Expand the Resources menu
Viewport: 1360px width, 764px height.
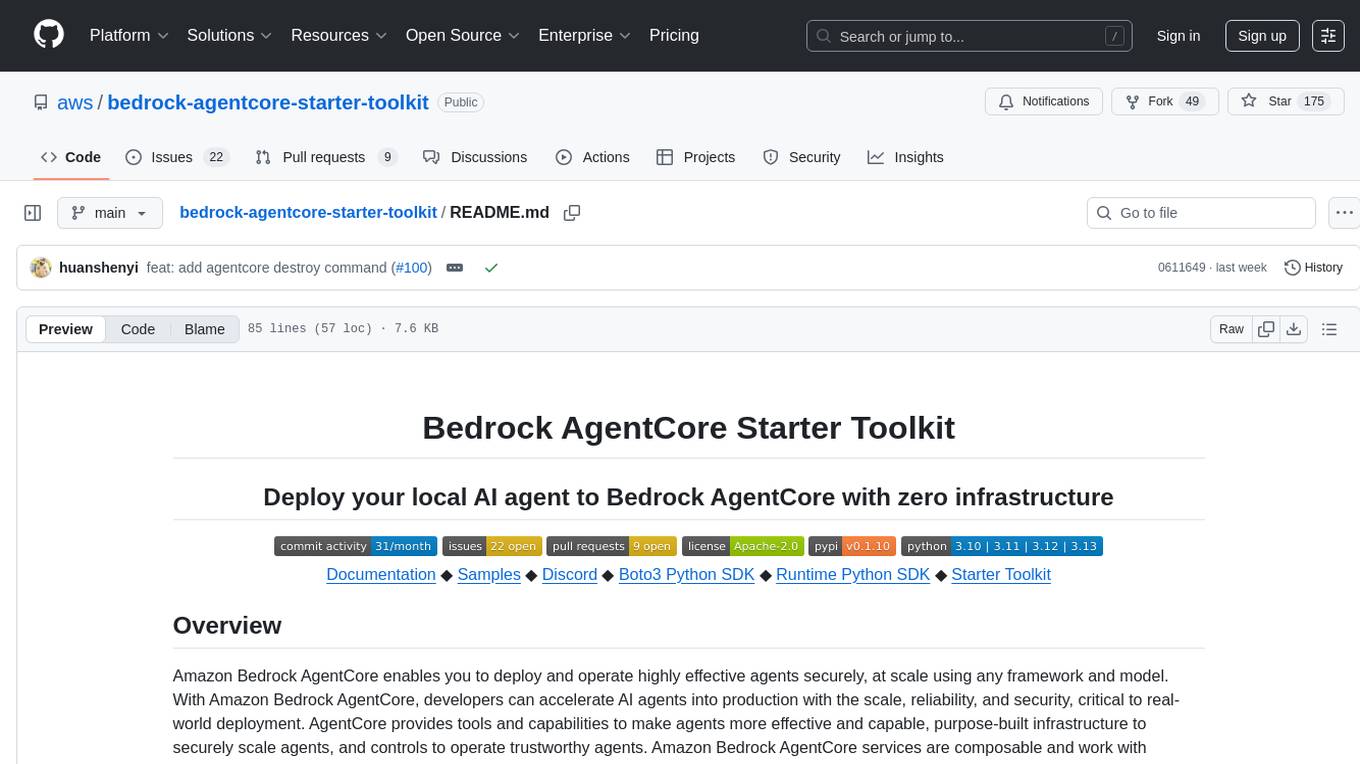click(x=339, y=35)
